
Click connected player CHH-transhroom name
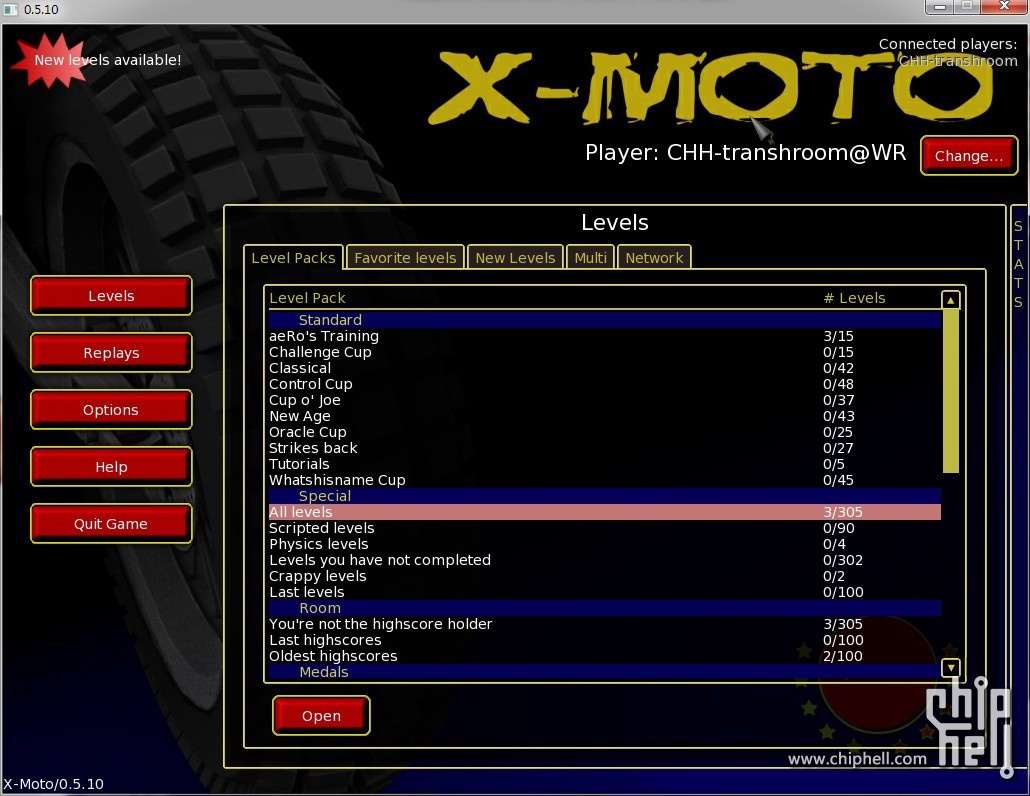coord(958,61)
